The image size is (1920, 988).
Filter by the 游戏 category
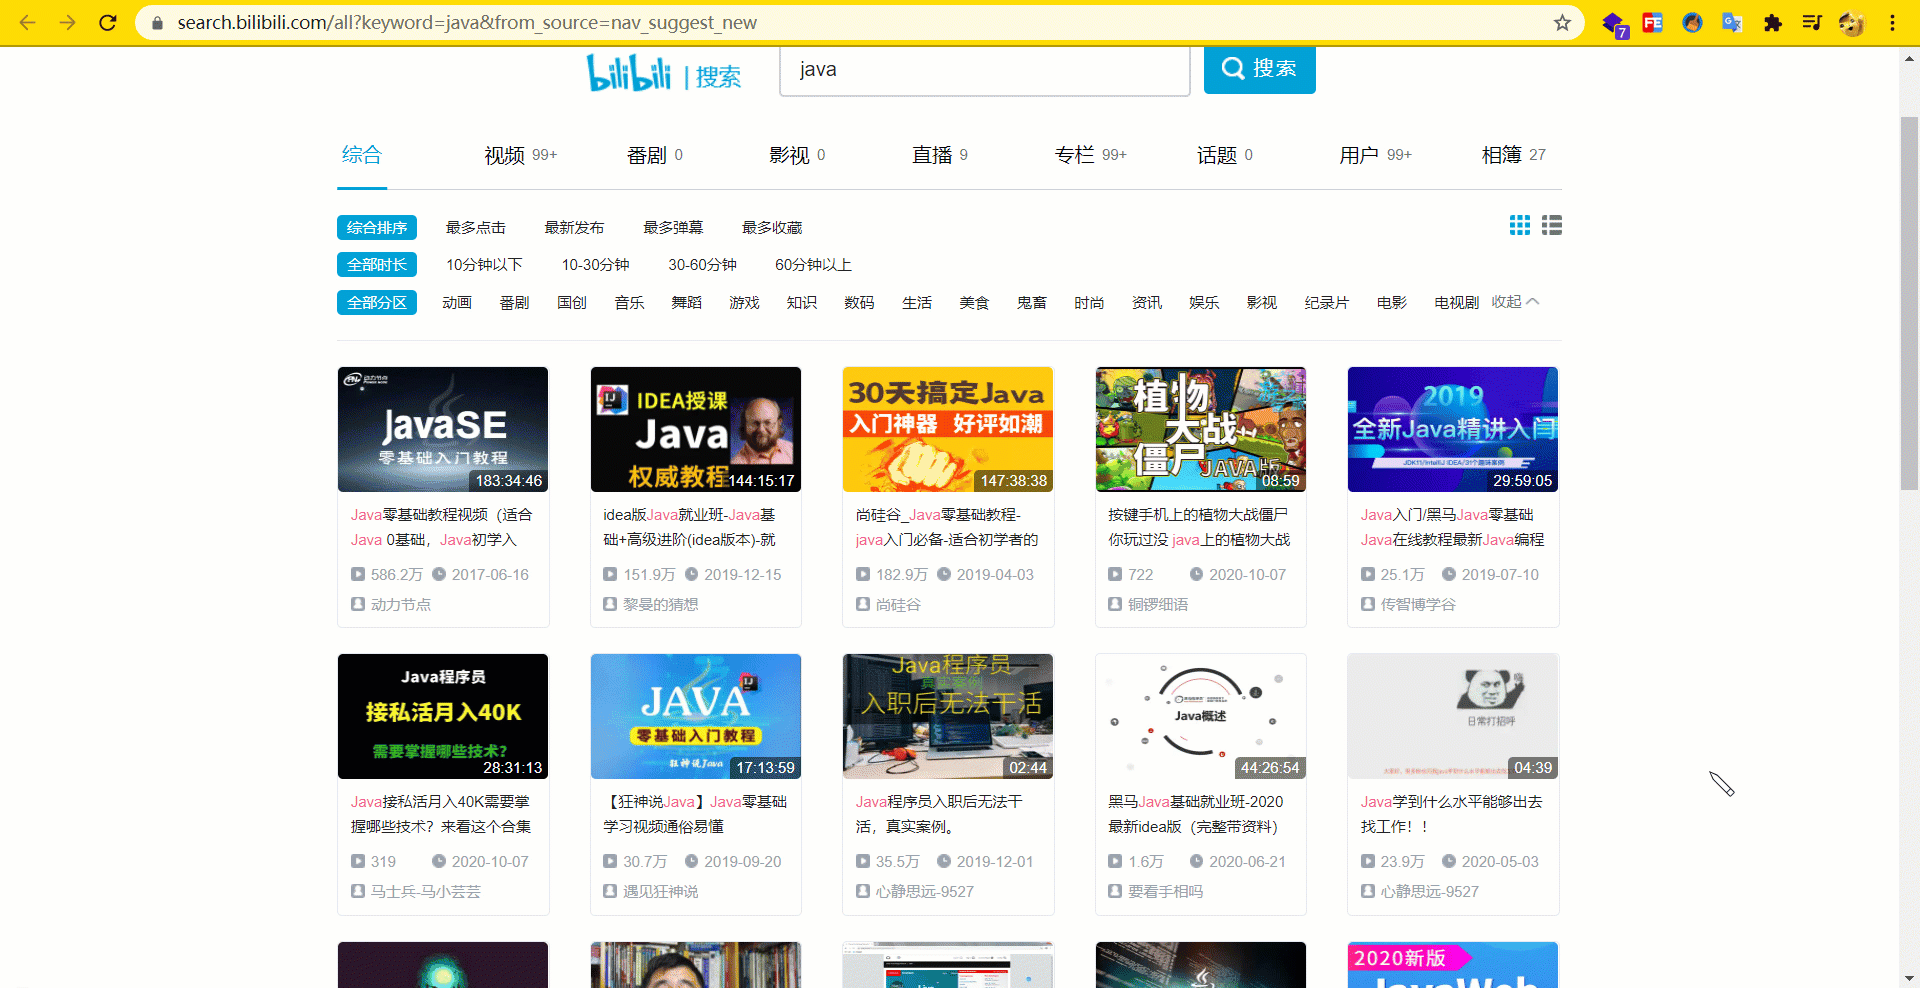tap(744, 303)
